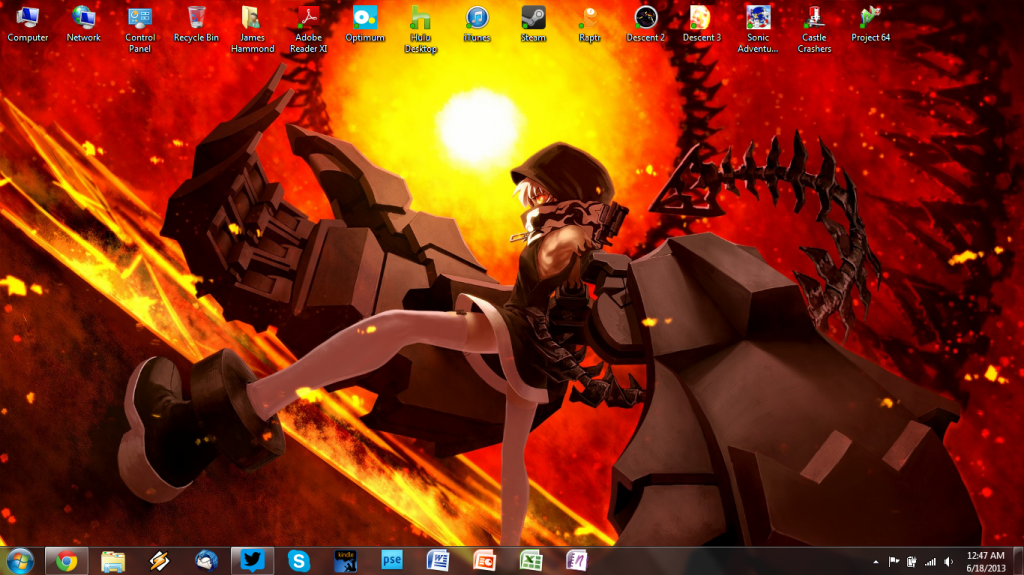This screenshot has width=1024, height=575.
Task: Select the Castle Crashers game shortcut
Action: 814,30
